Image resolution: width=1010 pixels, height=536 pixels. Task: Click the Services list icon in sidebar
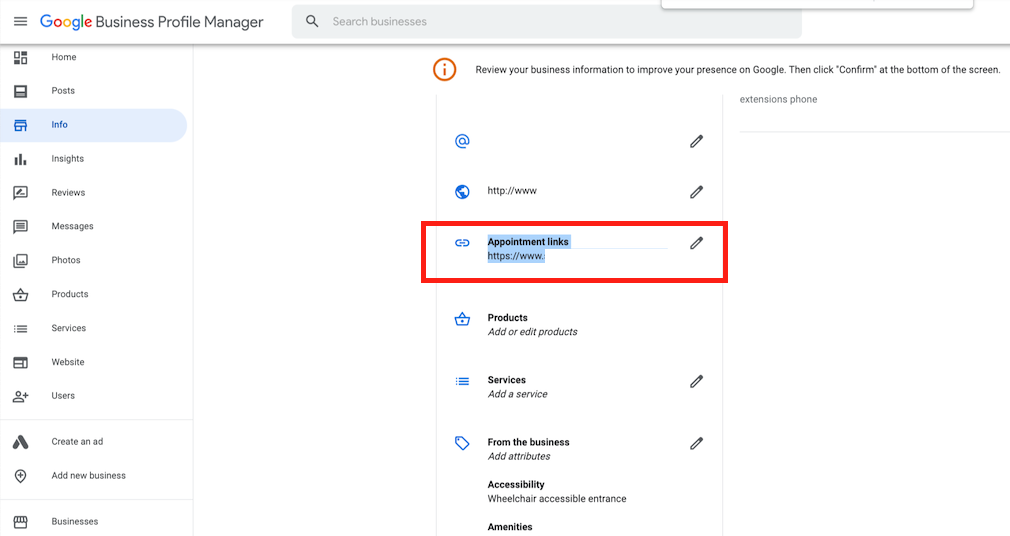tap(21, 329)
